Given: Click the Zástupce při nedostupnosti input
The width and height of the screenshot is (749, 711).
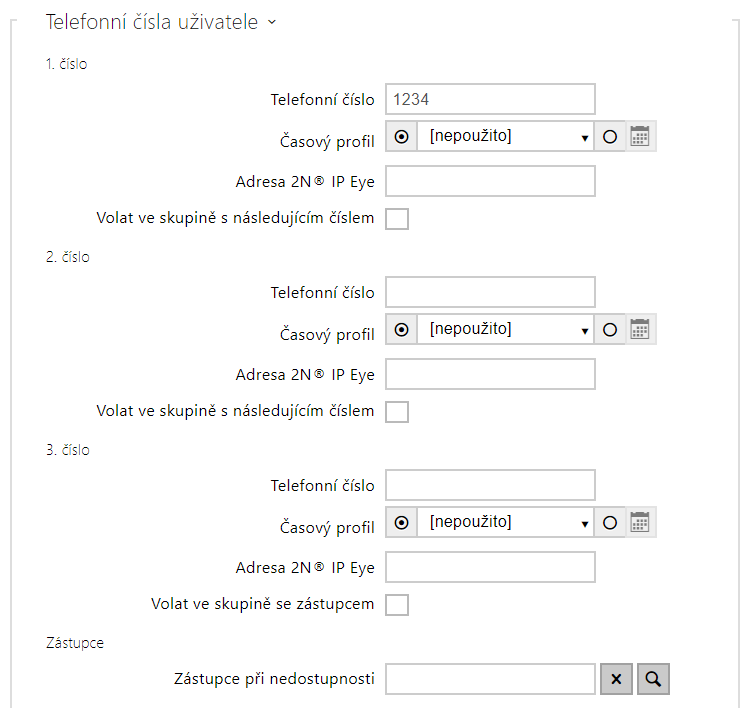Looking at the screenshot, I should (x=490, y=679).
